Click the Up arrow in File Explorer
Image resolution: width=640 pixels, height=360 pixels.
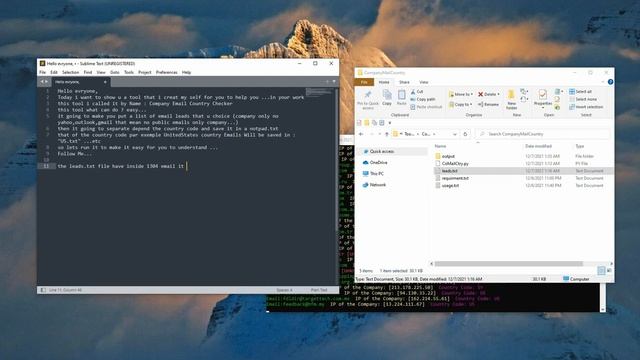tap(387, 134)
